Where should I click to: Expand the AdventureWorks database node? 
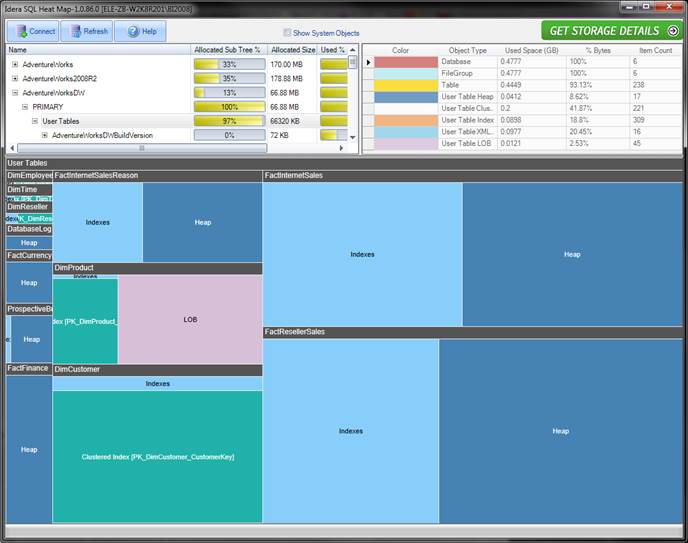[15, 64]
